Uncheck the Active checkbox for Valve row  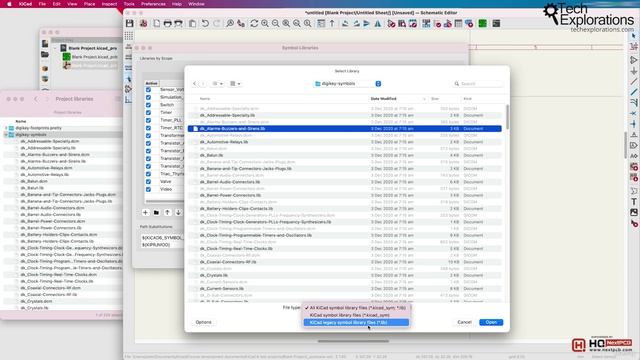pyautogui.click(x=148, y=182)
